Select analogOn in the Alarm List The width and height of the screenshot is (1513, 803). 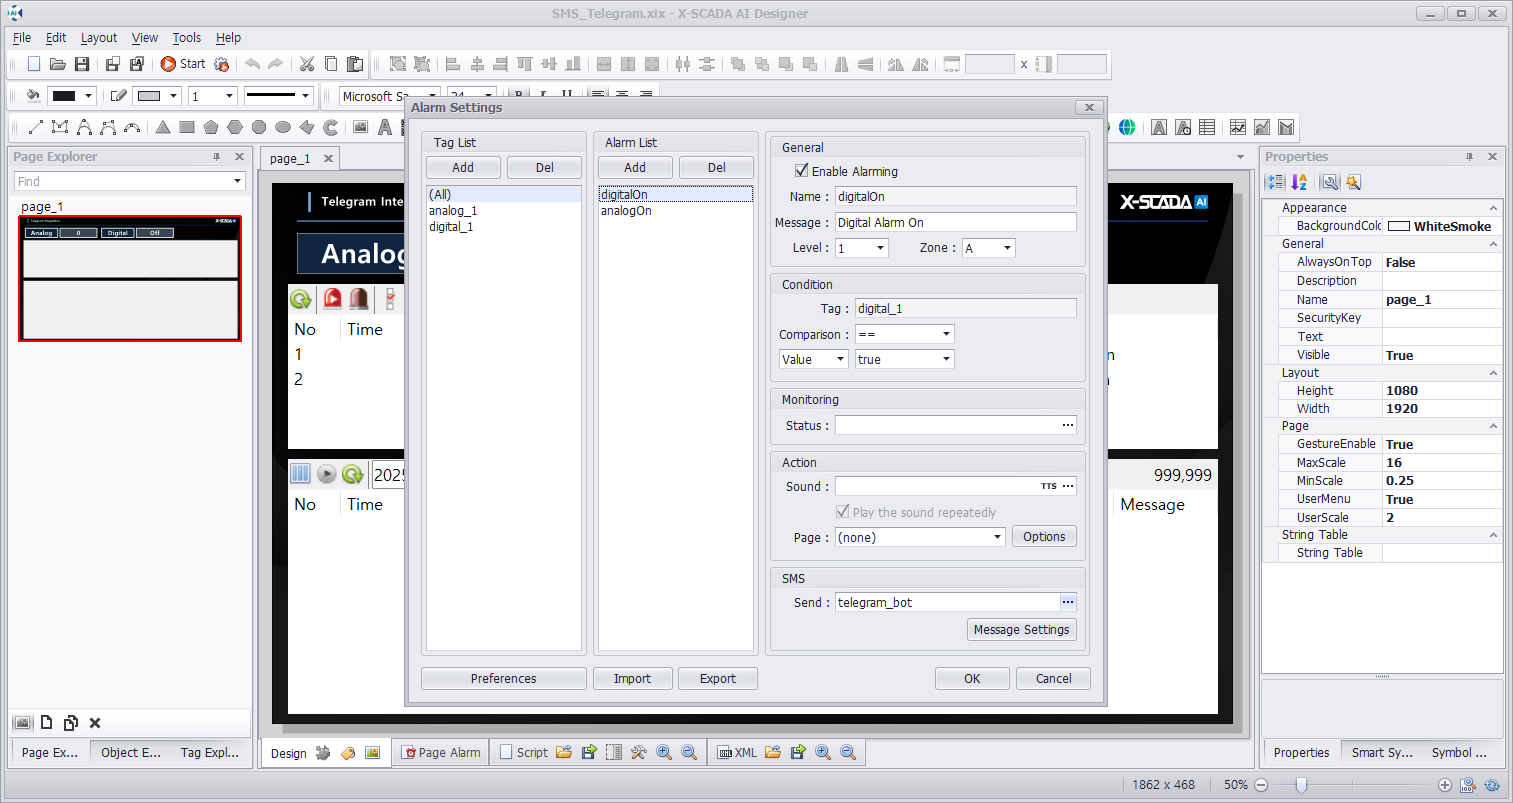click(626, 210)
